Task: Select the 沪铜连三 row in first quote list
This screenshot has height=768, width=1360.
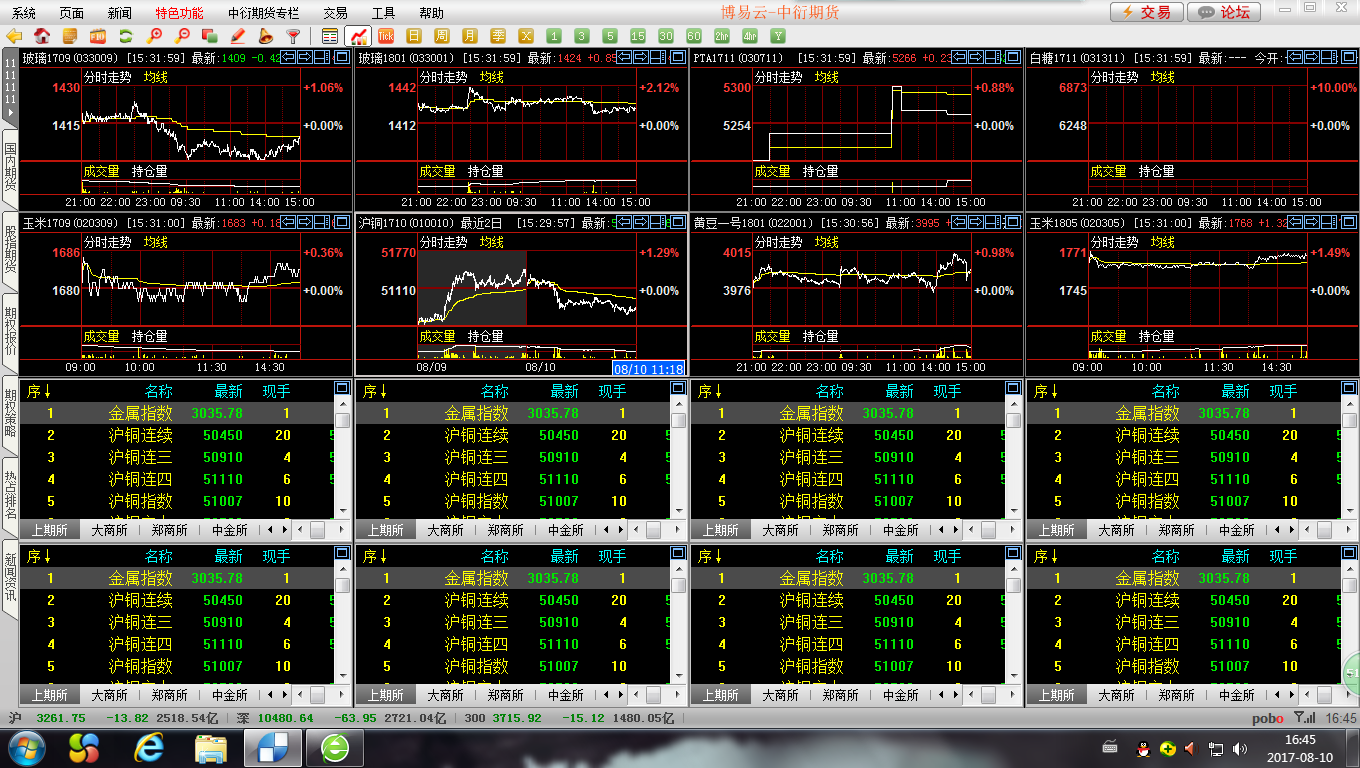Action: tap(140, 457)
